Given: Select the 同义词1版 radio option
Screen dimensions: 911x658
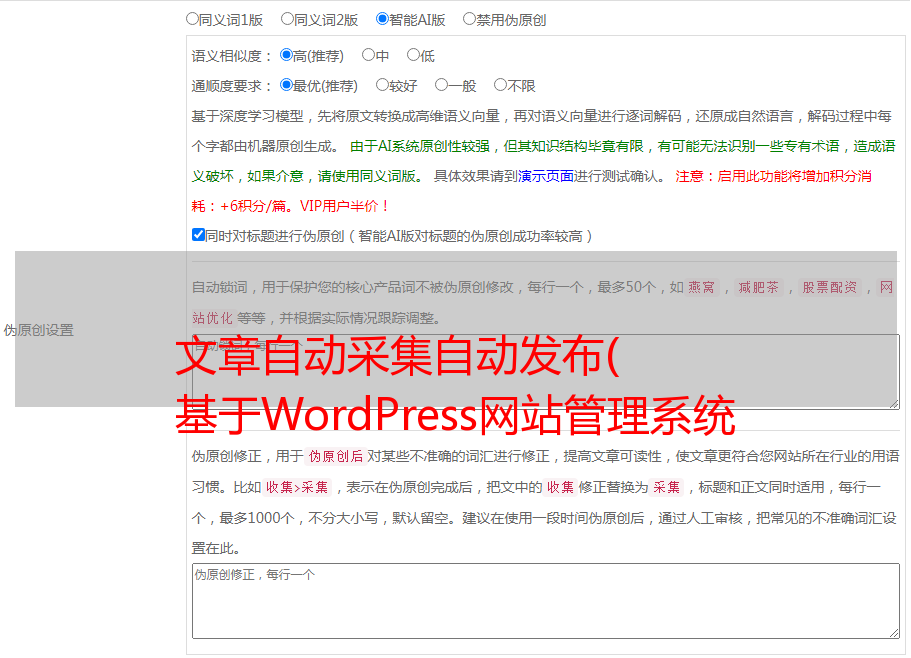Looking at the screenshot, I should click(192, 19).
